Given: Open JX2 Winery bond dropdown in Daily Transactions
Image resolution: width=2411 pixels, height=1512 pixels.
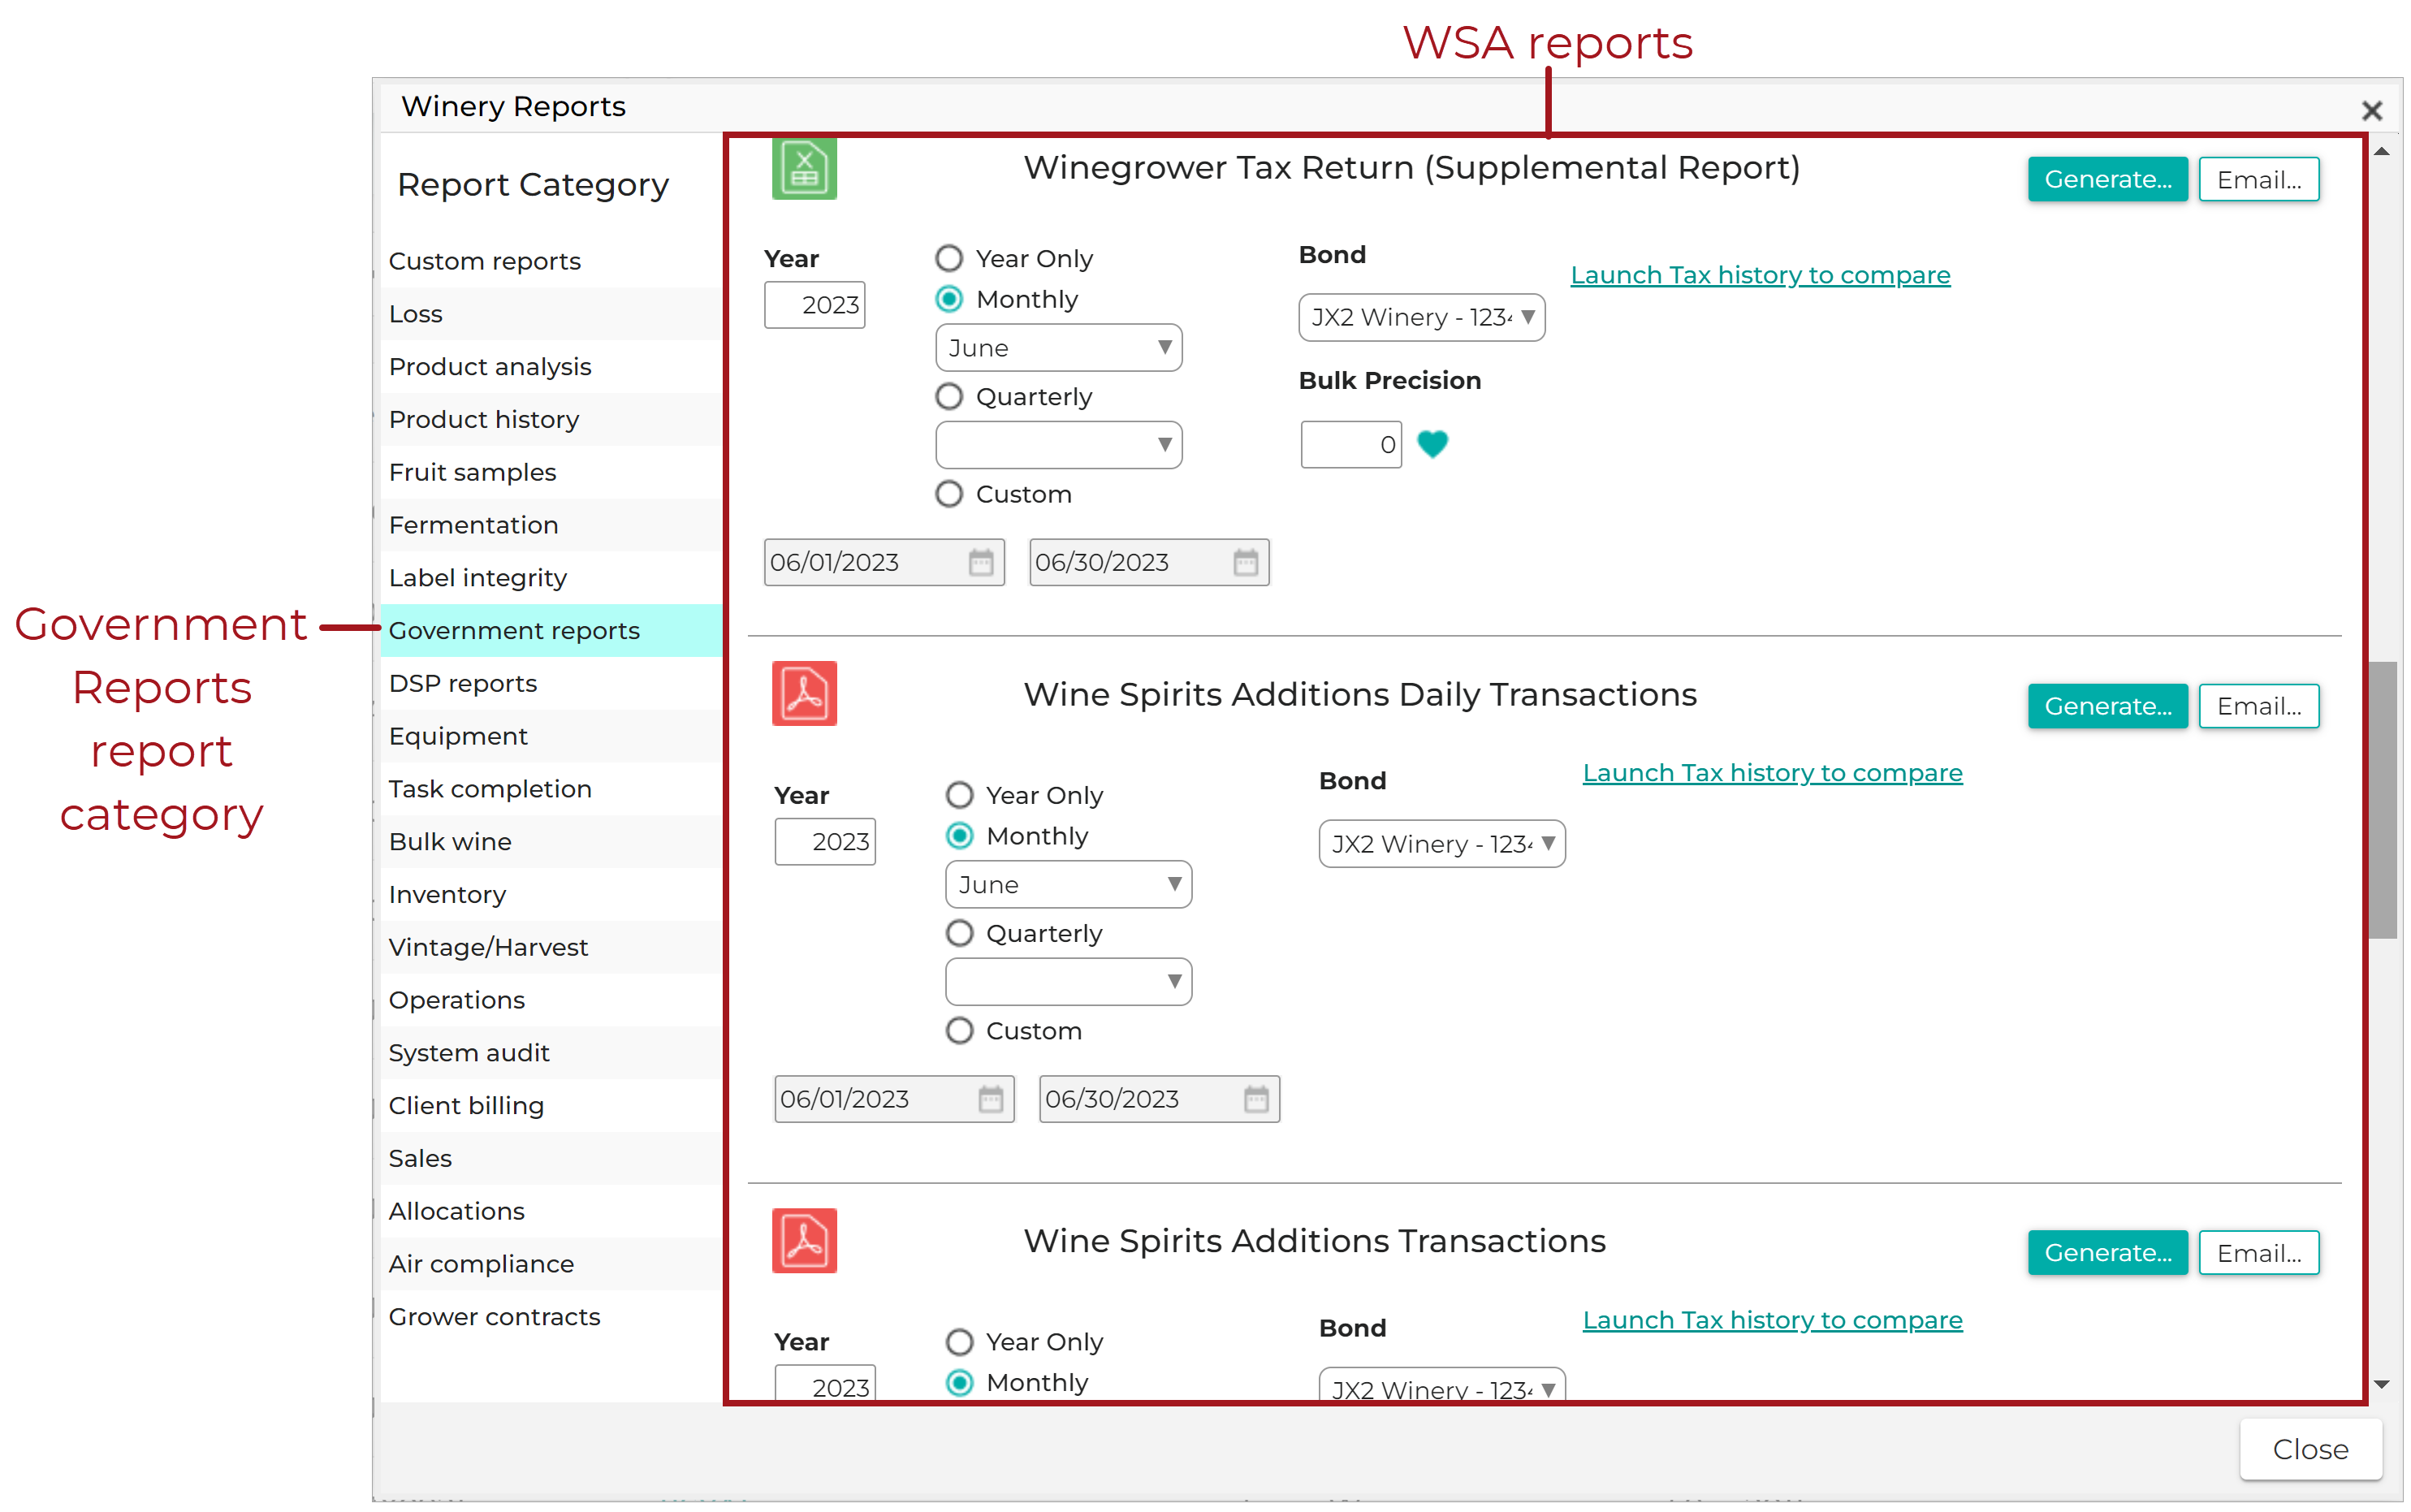Looking at the screenshot, I should [x=1441, y=844].
